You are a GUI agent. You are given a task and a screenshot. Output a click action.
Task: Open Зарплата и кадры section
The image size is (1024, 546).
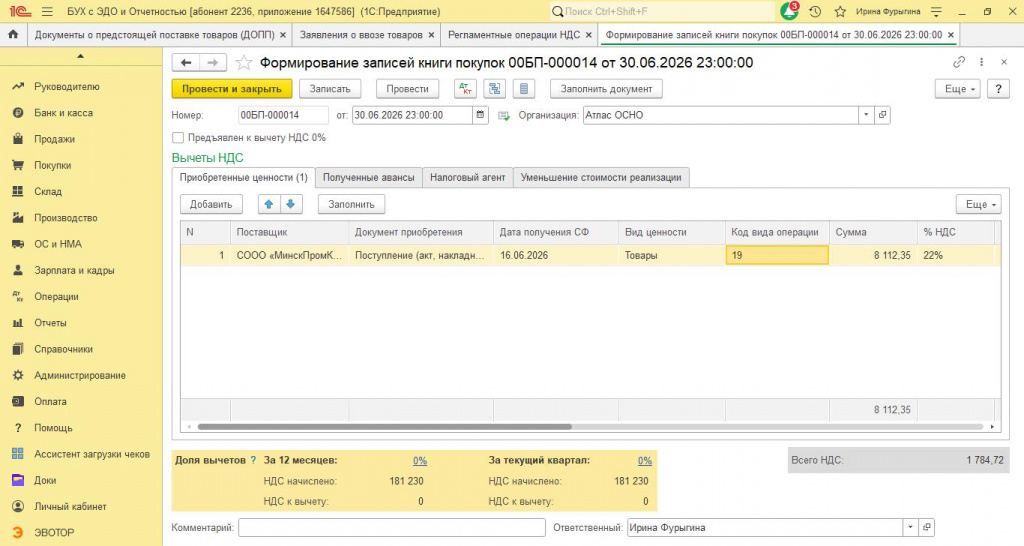tap(74, 270)
